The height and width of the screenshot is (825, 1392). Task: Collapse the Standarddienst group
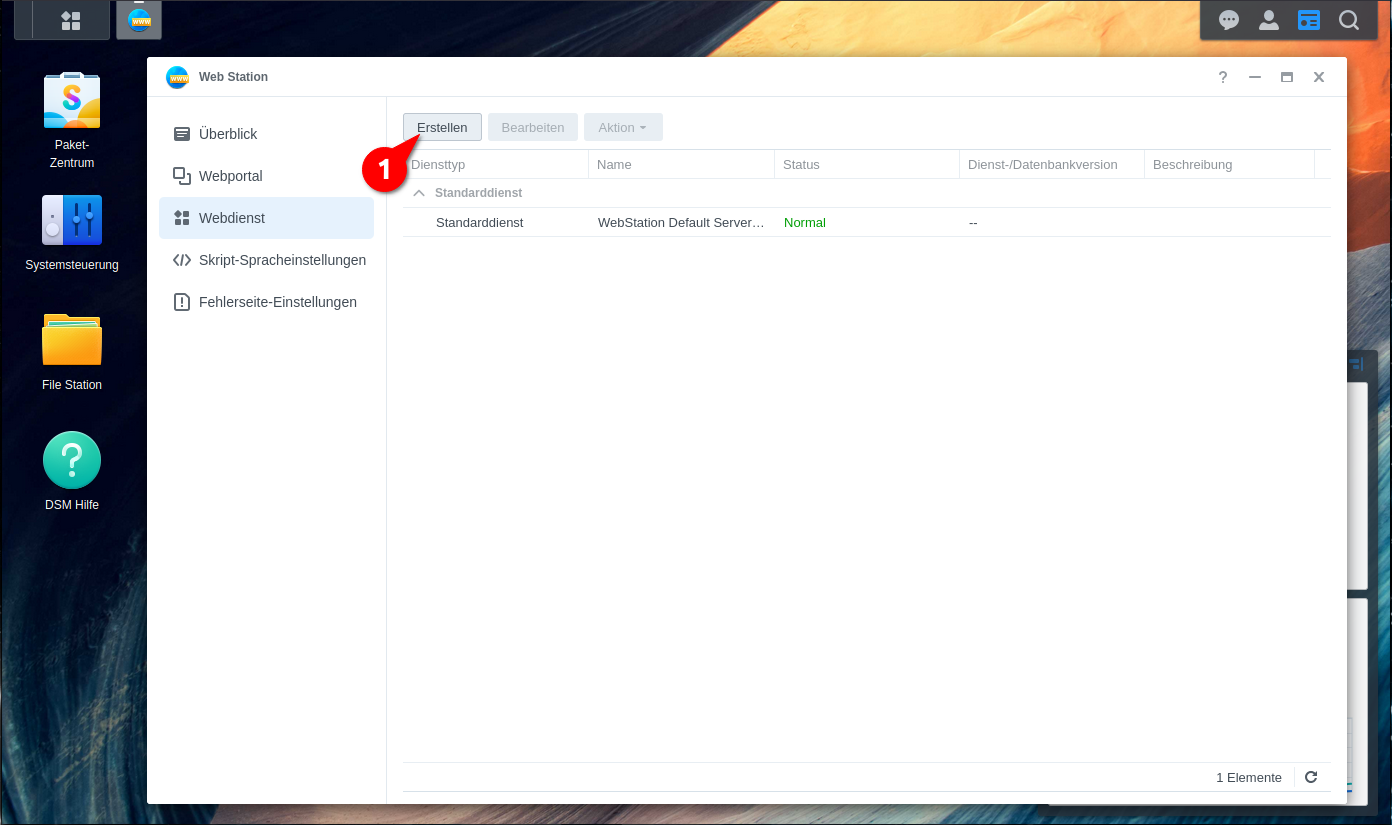419,193
